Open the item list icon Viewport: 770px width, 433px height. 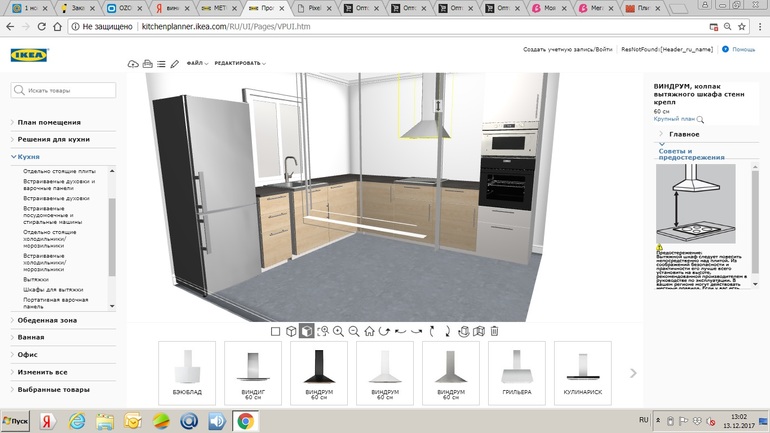tap(161, 64)
